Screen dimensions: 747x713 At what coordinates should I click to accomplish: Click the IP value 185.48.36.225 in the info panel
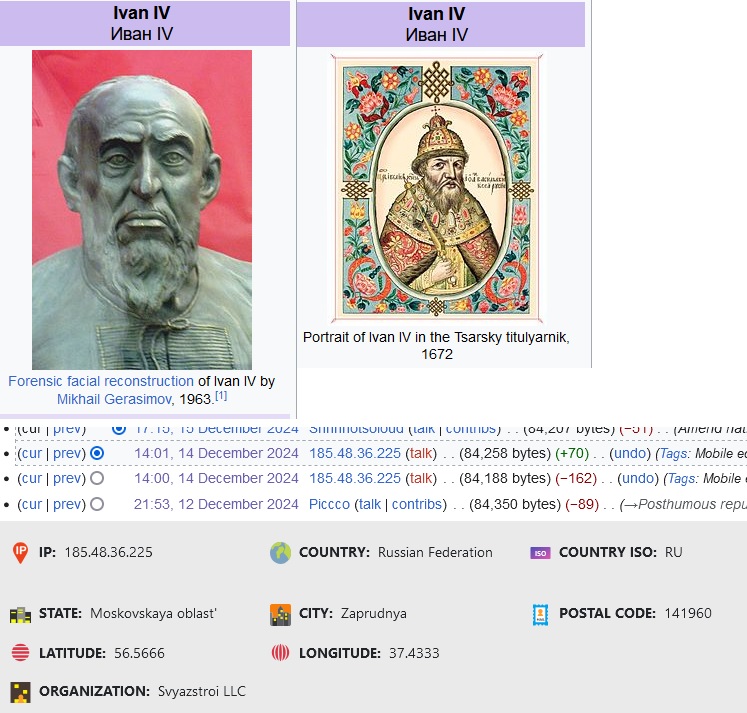tap(109, 552)
